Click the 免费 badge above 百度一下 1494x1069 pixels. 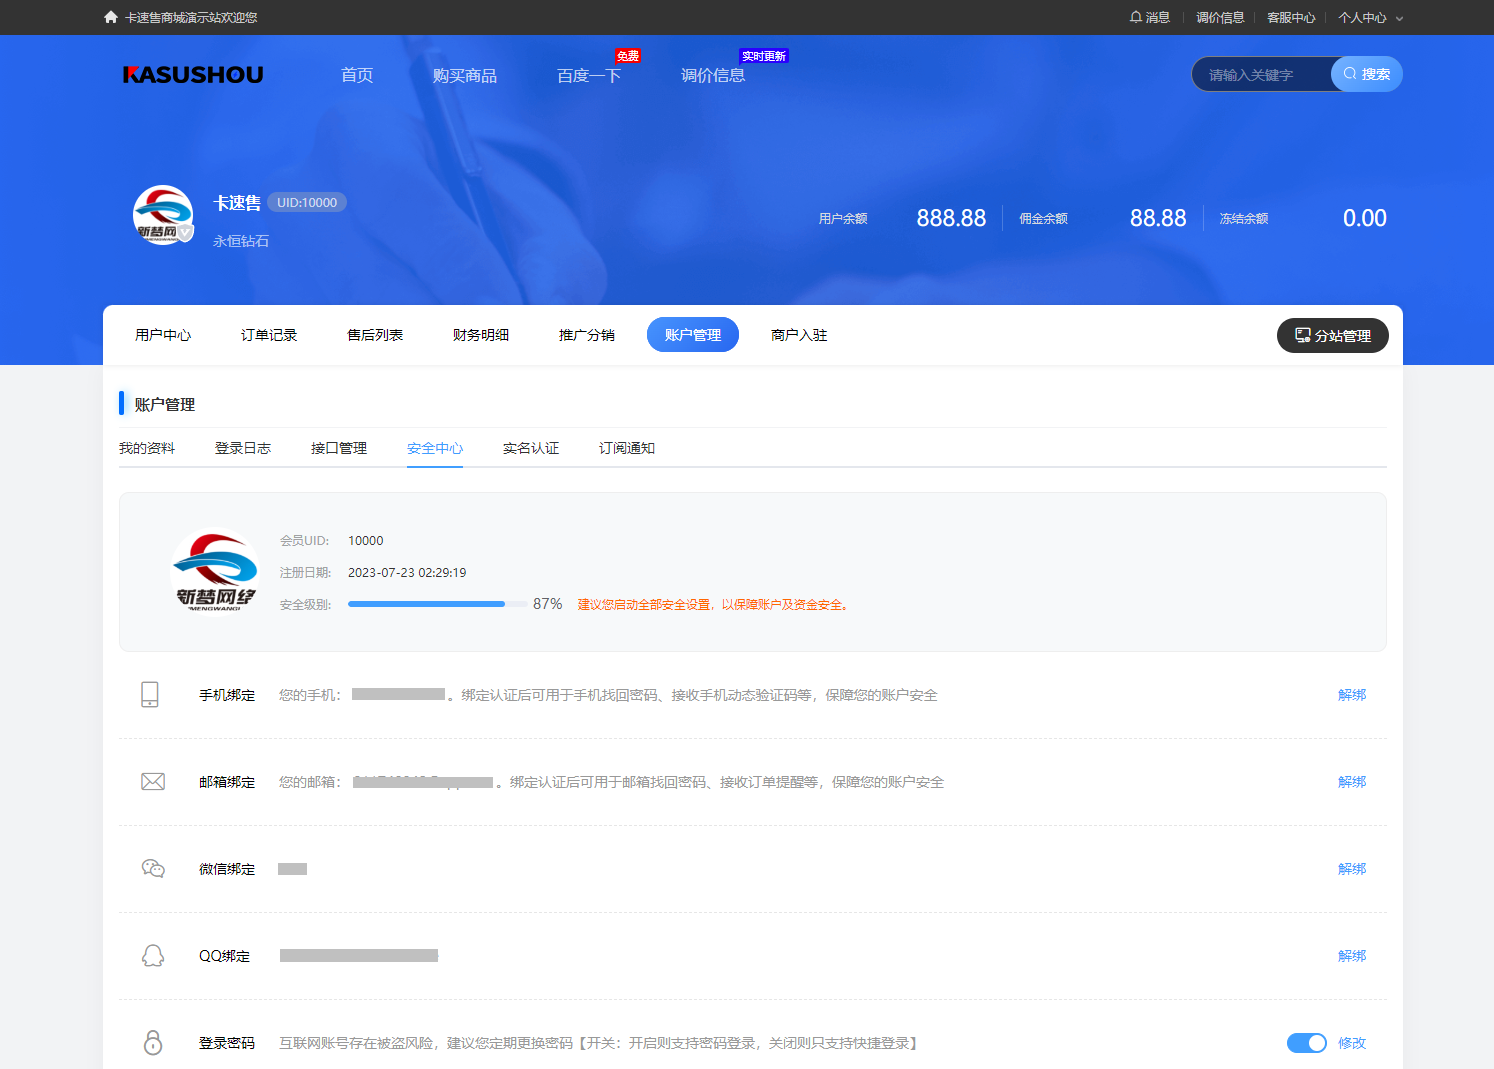click(628, 56)
